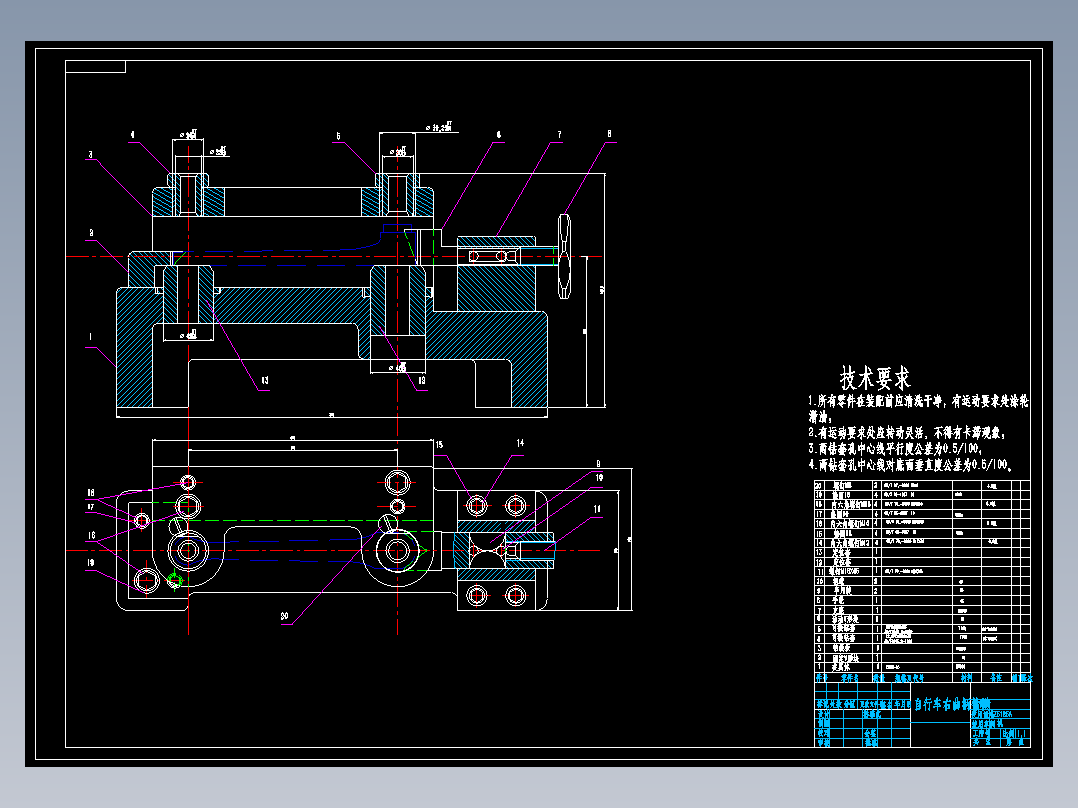1078x808 pixels.
Task: Click part callout number 2 in the front view
Action: (x=91, y=233)
